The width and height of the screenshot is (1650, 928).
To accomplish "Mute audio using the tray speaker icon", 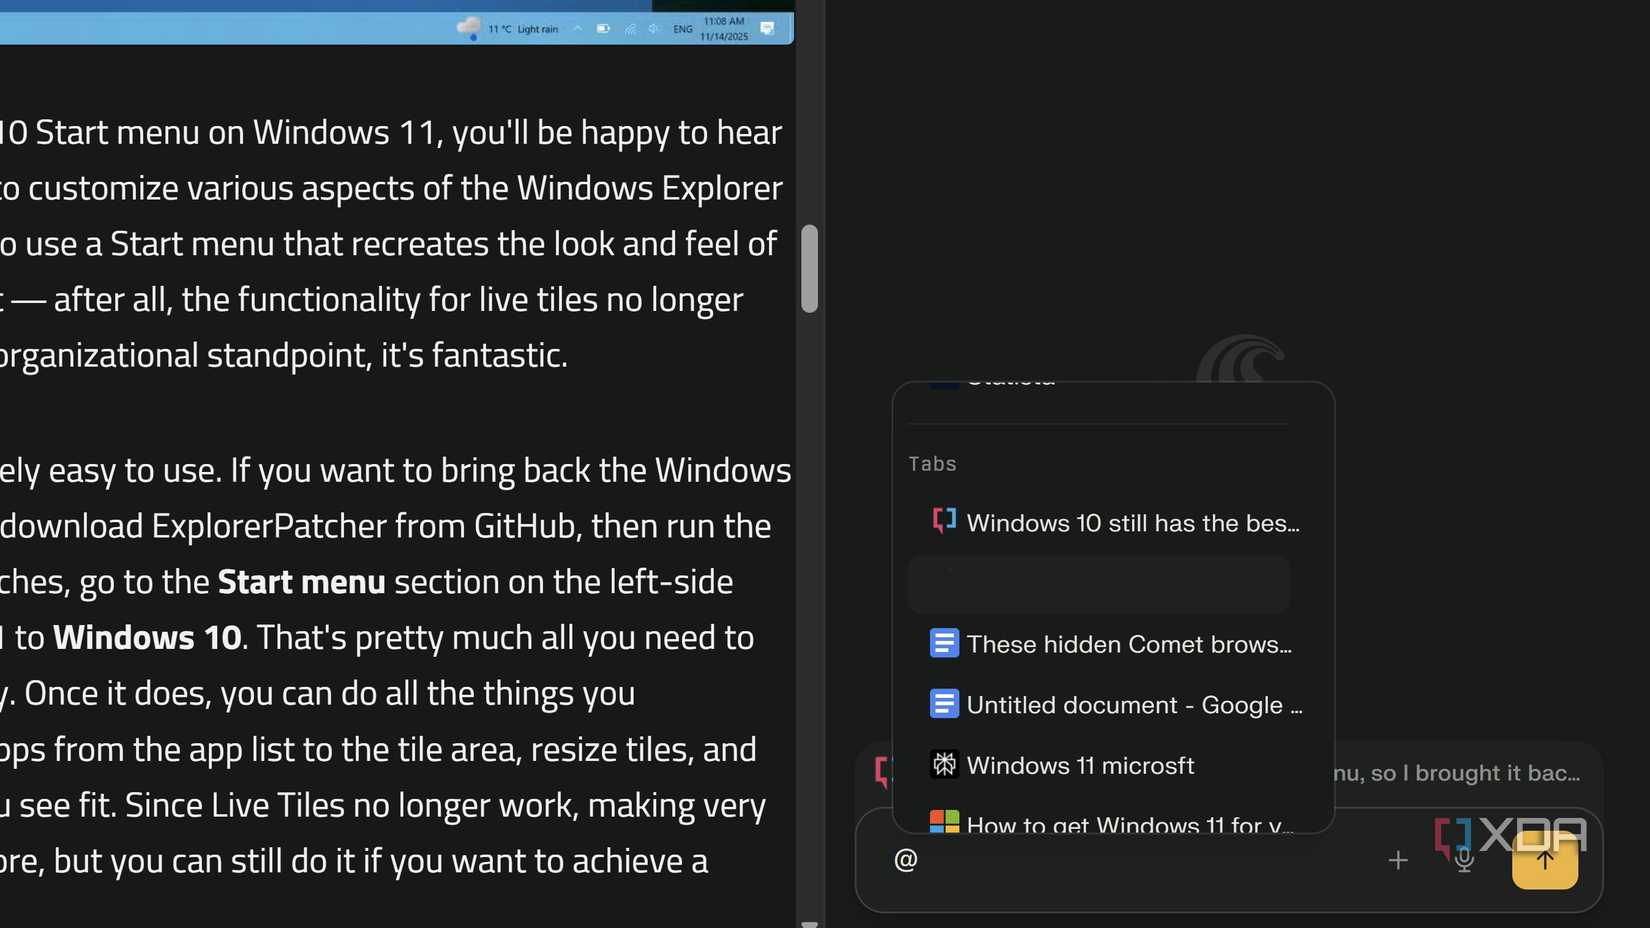I will 655,28.
